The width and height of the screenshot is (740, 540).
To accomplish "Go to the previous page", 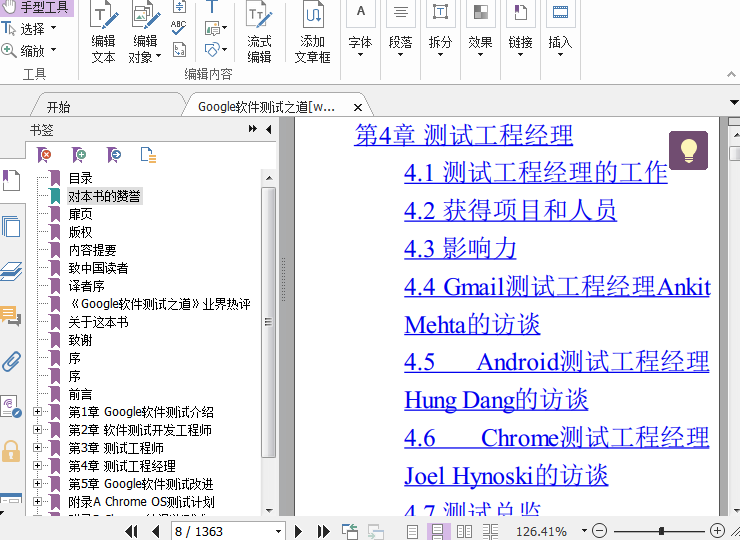I will tap(156, 532).
